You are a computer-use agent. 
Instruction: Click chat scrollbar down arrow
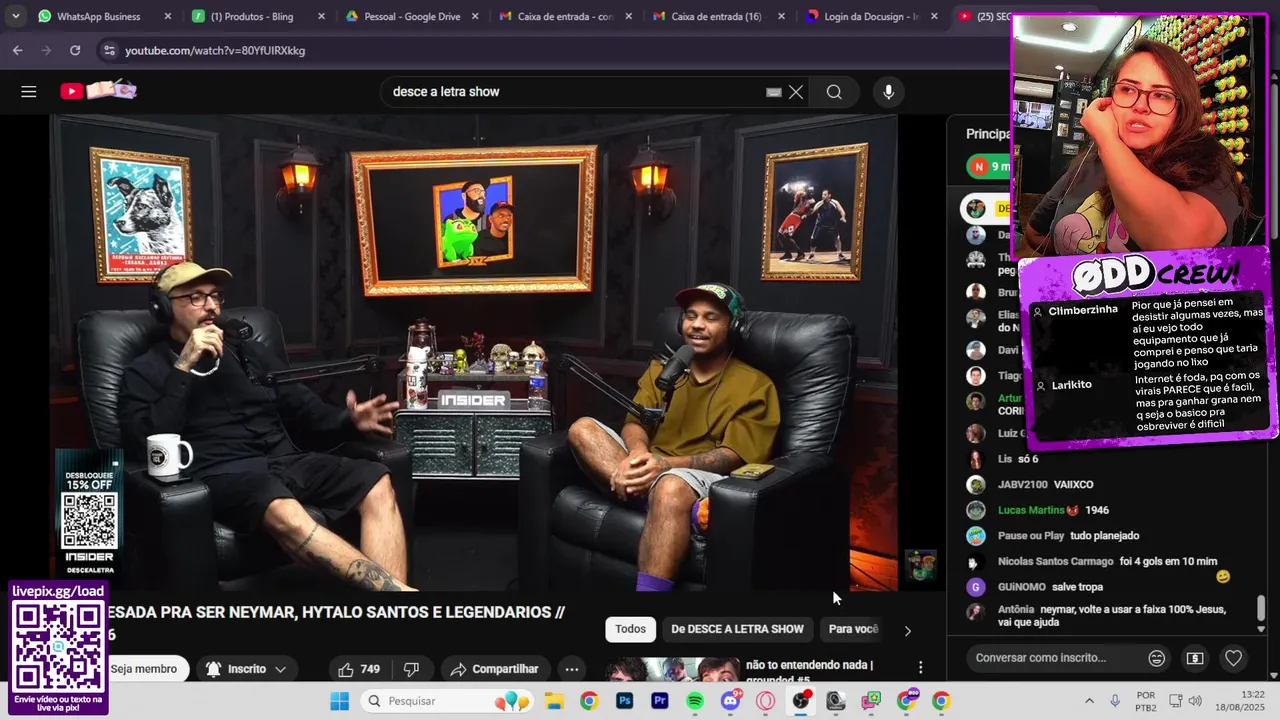1261,629
